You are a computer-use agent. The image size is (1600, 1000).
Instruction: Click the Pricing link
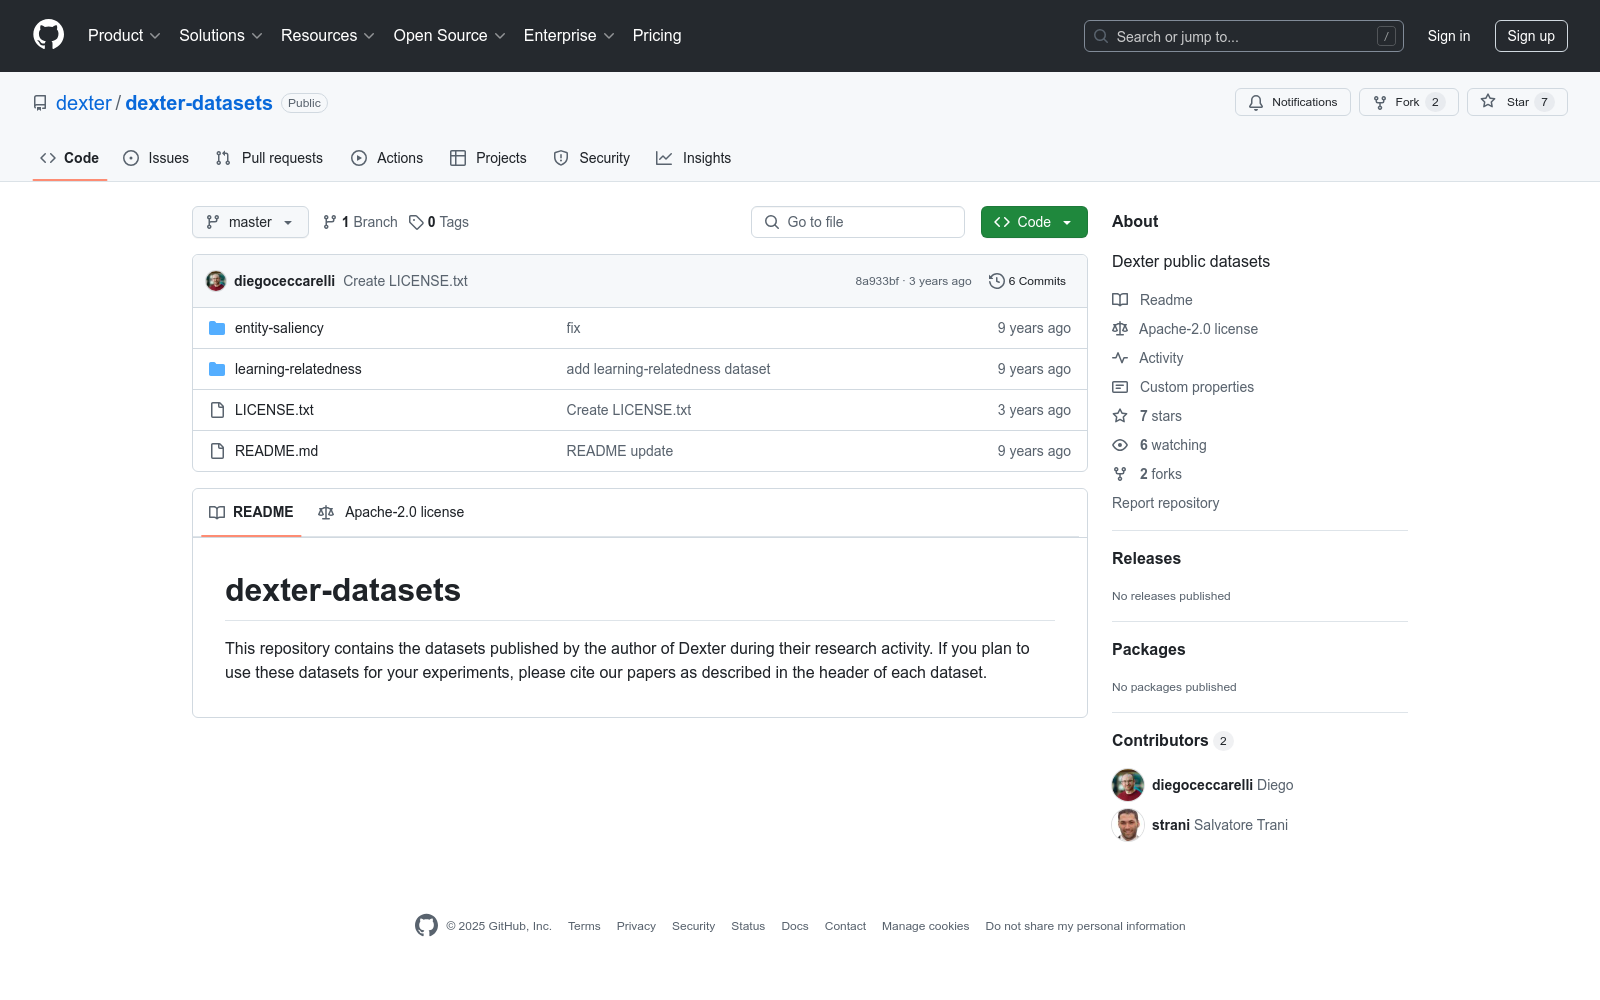(x=657, y=35)
